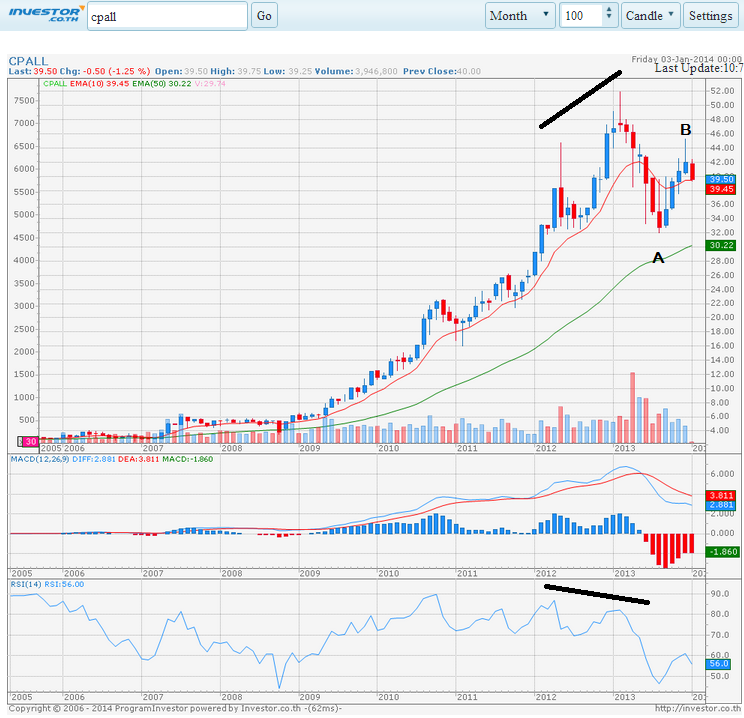Click the copyright ProgramInvestor footer text

pyautogui.click(x=175, y=708)
